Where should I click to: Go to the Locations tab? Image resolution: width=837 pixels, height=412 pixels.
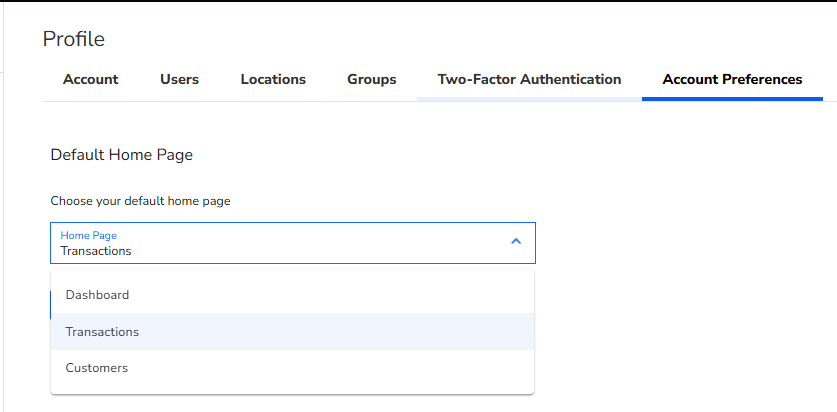tap(273, 79)
